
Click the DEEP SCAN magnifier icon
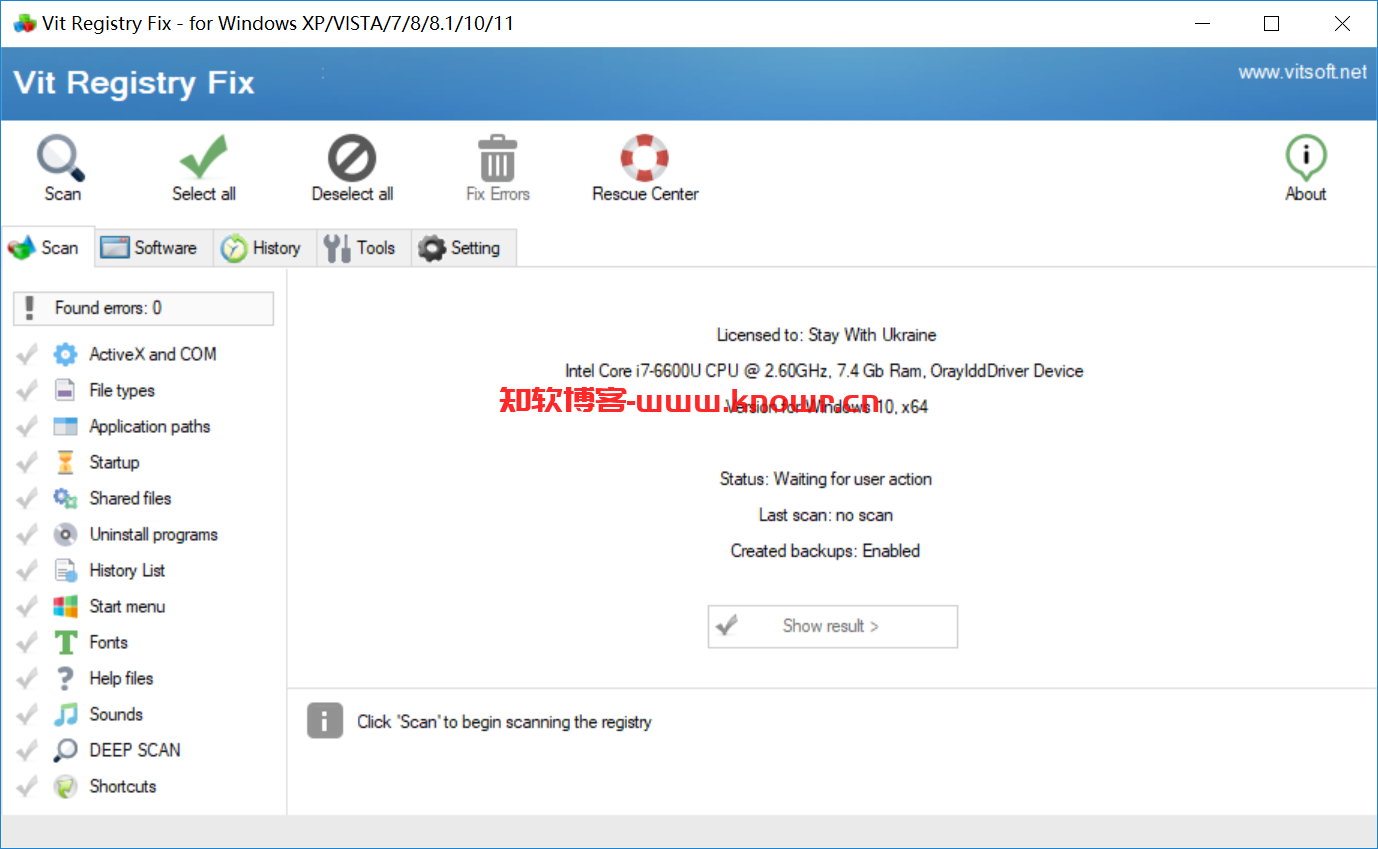tap(65, 750)
